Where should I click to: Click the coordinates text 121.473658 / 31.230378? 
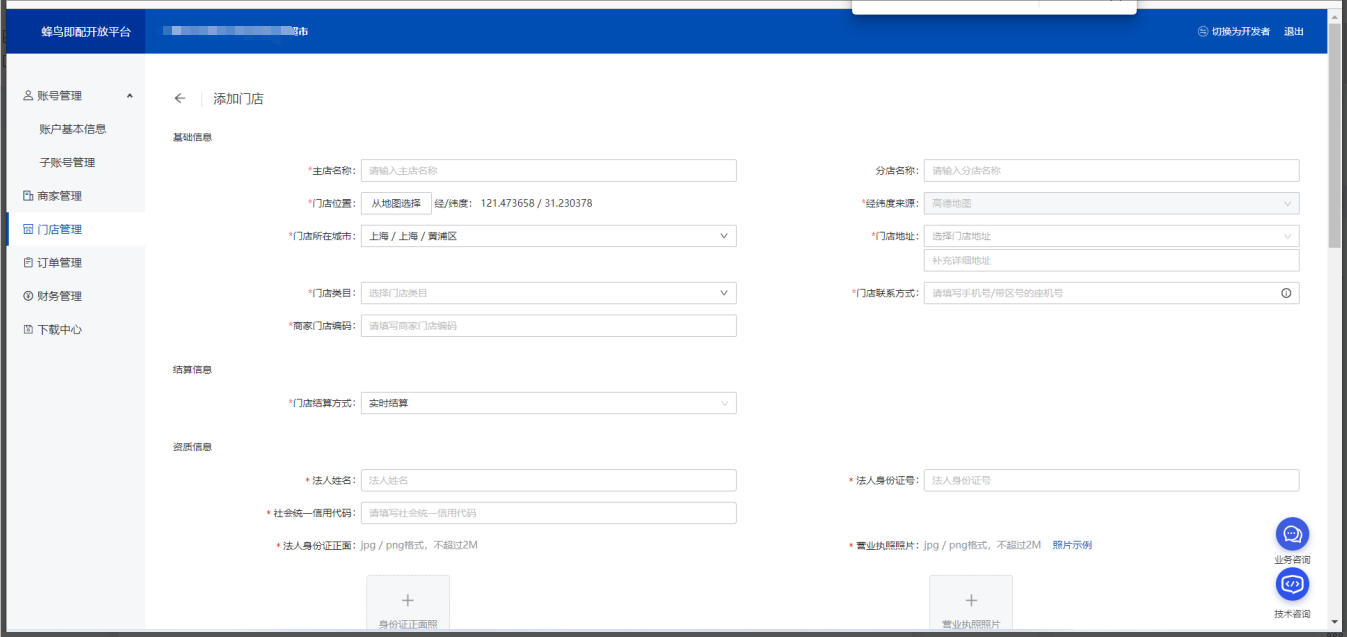pyautogui.click(x=536, y=203)
